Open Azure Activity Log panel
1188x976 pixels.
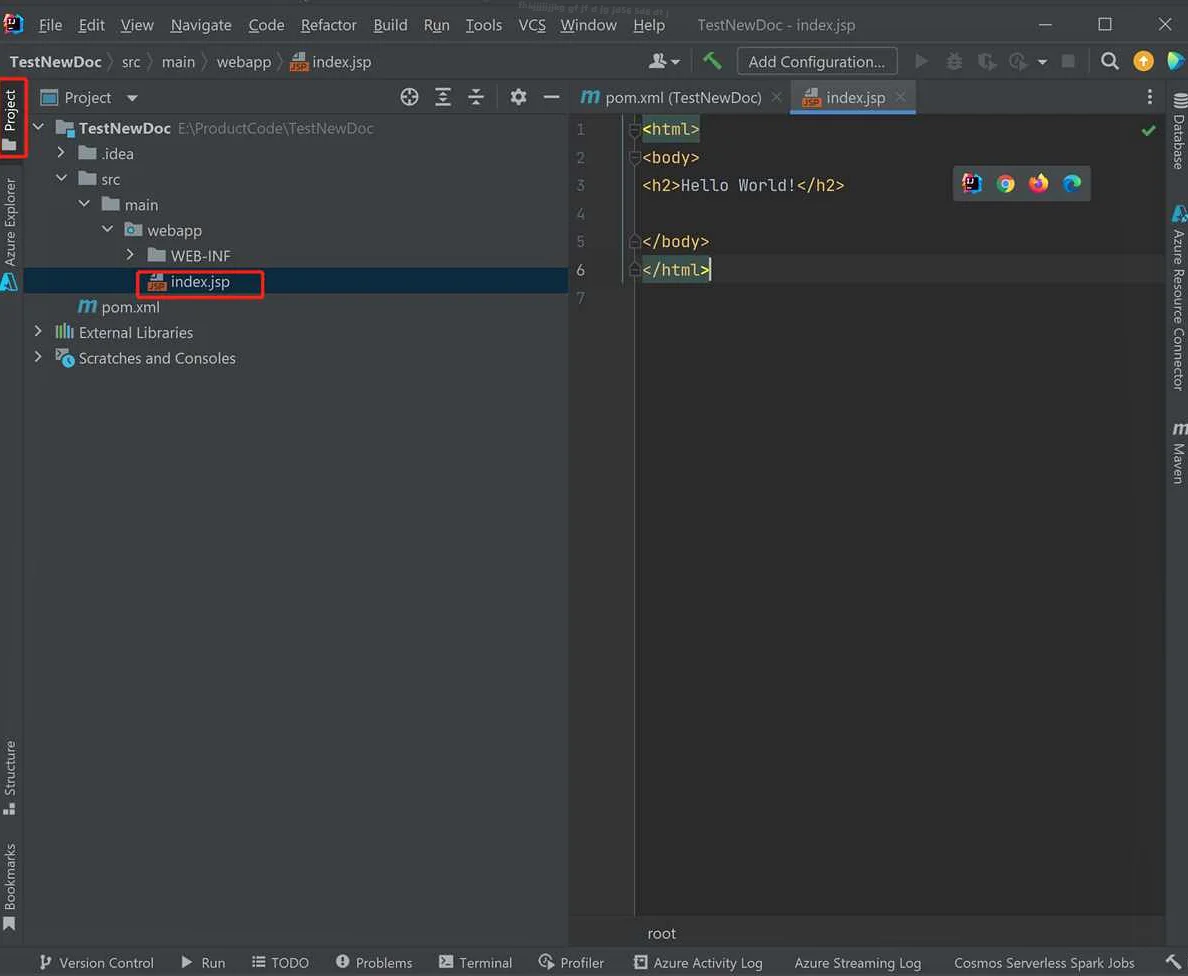[x=698, y=962]
